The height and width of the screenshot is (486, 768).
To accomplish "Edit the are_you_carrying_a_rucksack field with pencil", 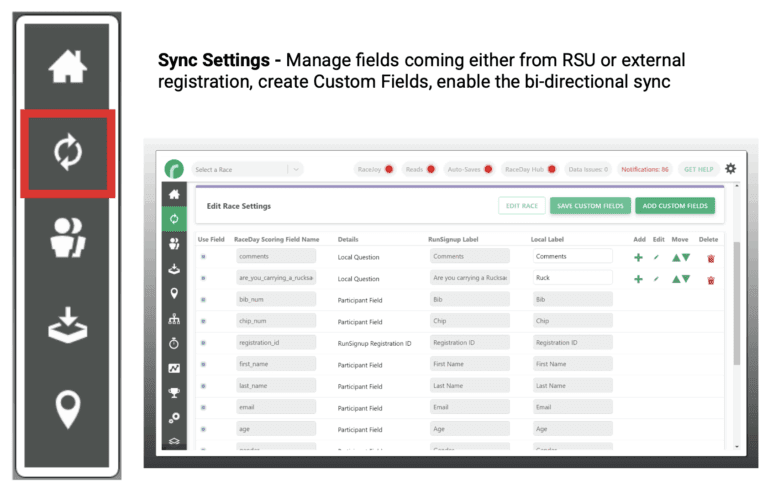I will pyautogui.click(x=657, y=279).
